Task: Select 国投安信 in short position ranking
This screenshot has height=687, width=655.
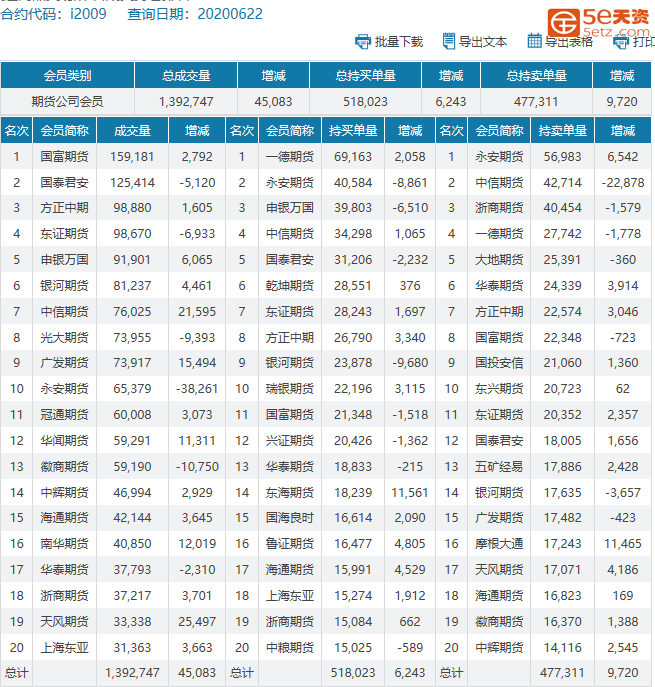Action: [x=499, y=363]
